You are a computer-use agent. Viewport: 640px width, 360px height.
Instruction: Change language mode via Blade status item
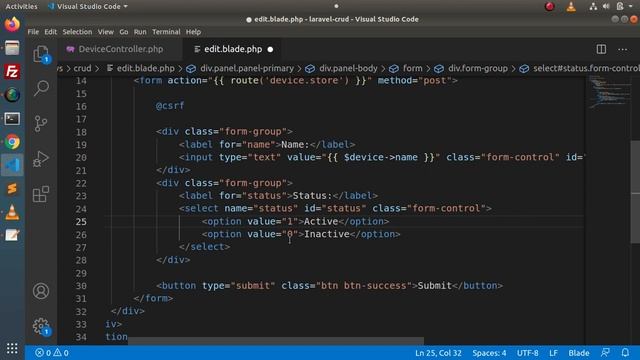click(x=579, y=353)
